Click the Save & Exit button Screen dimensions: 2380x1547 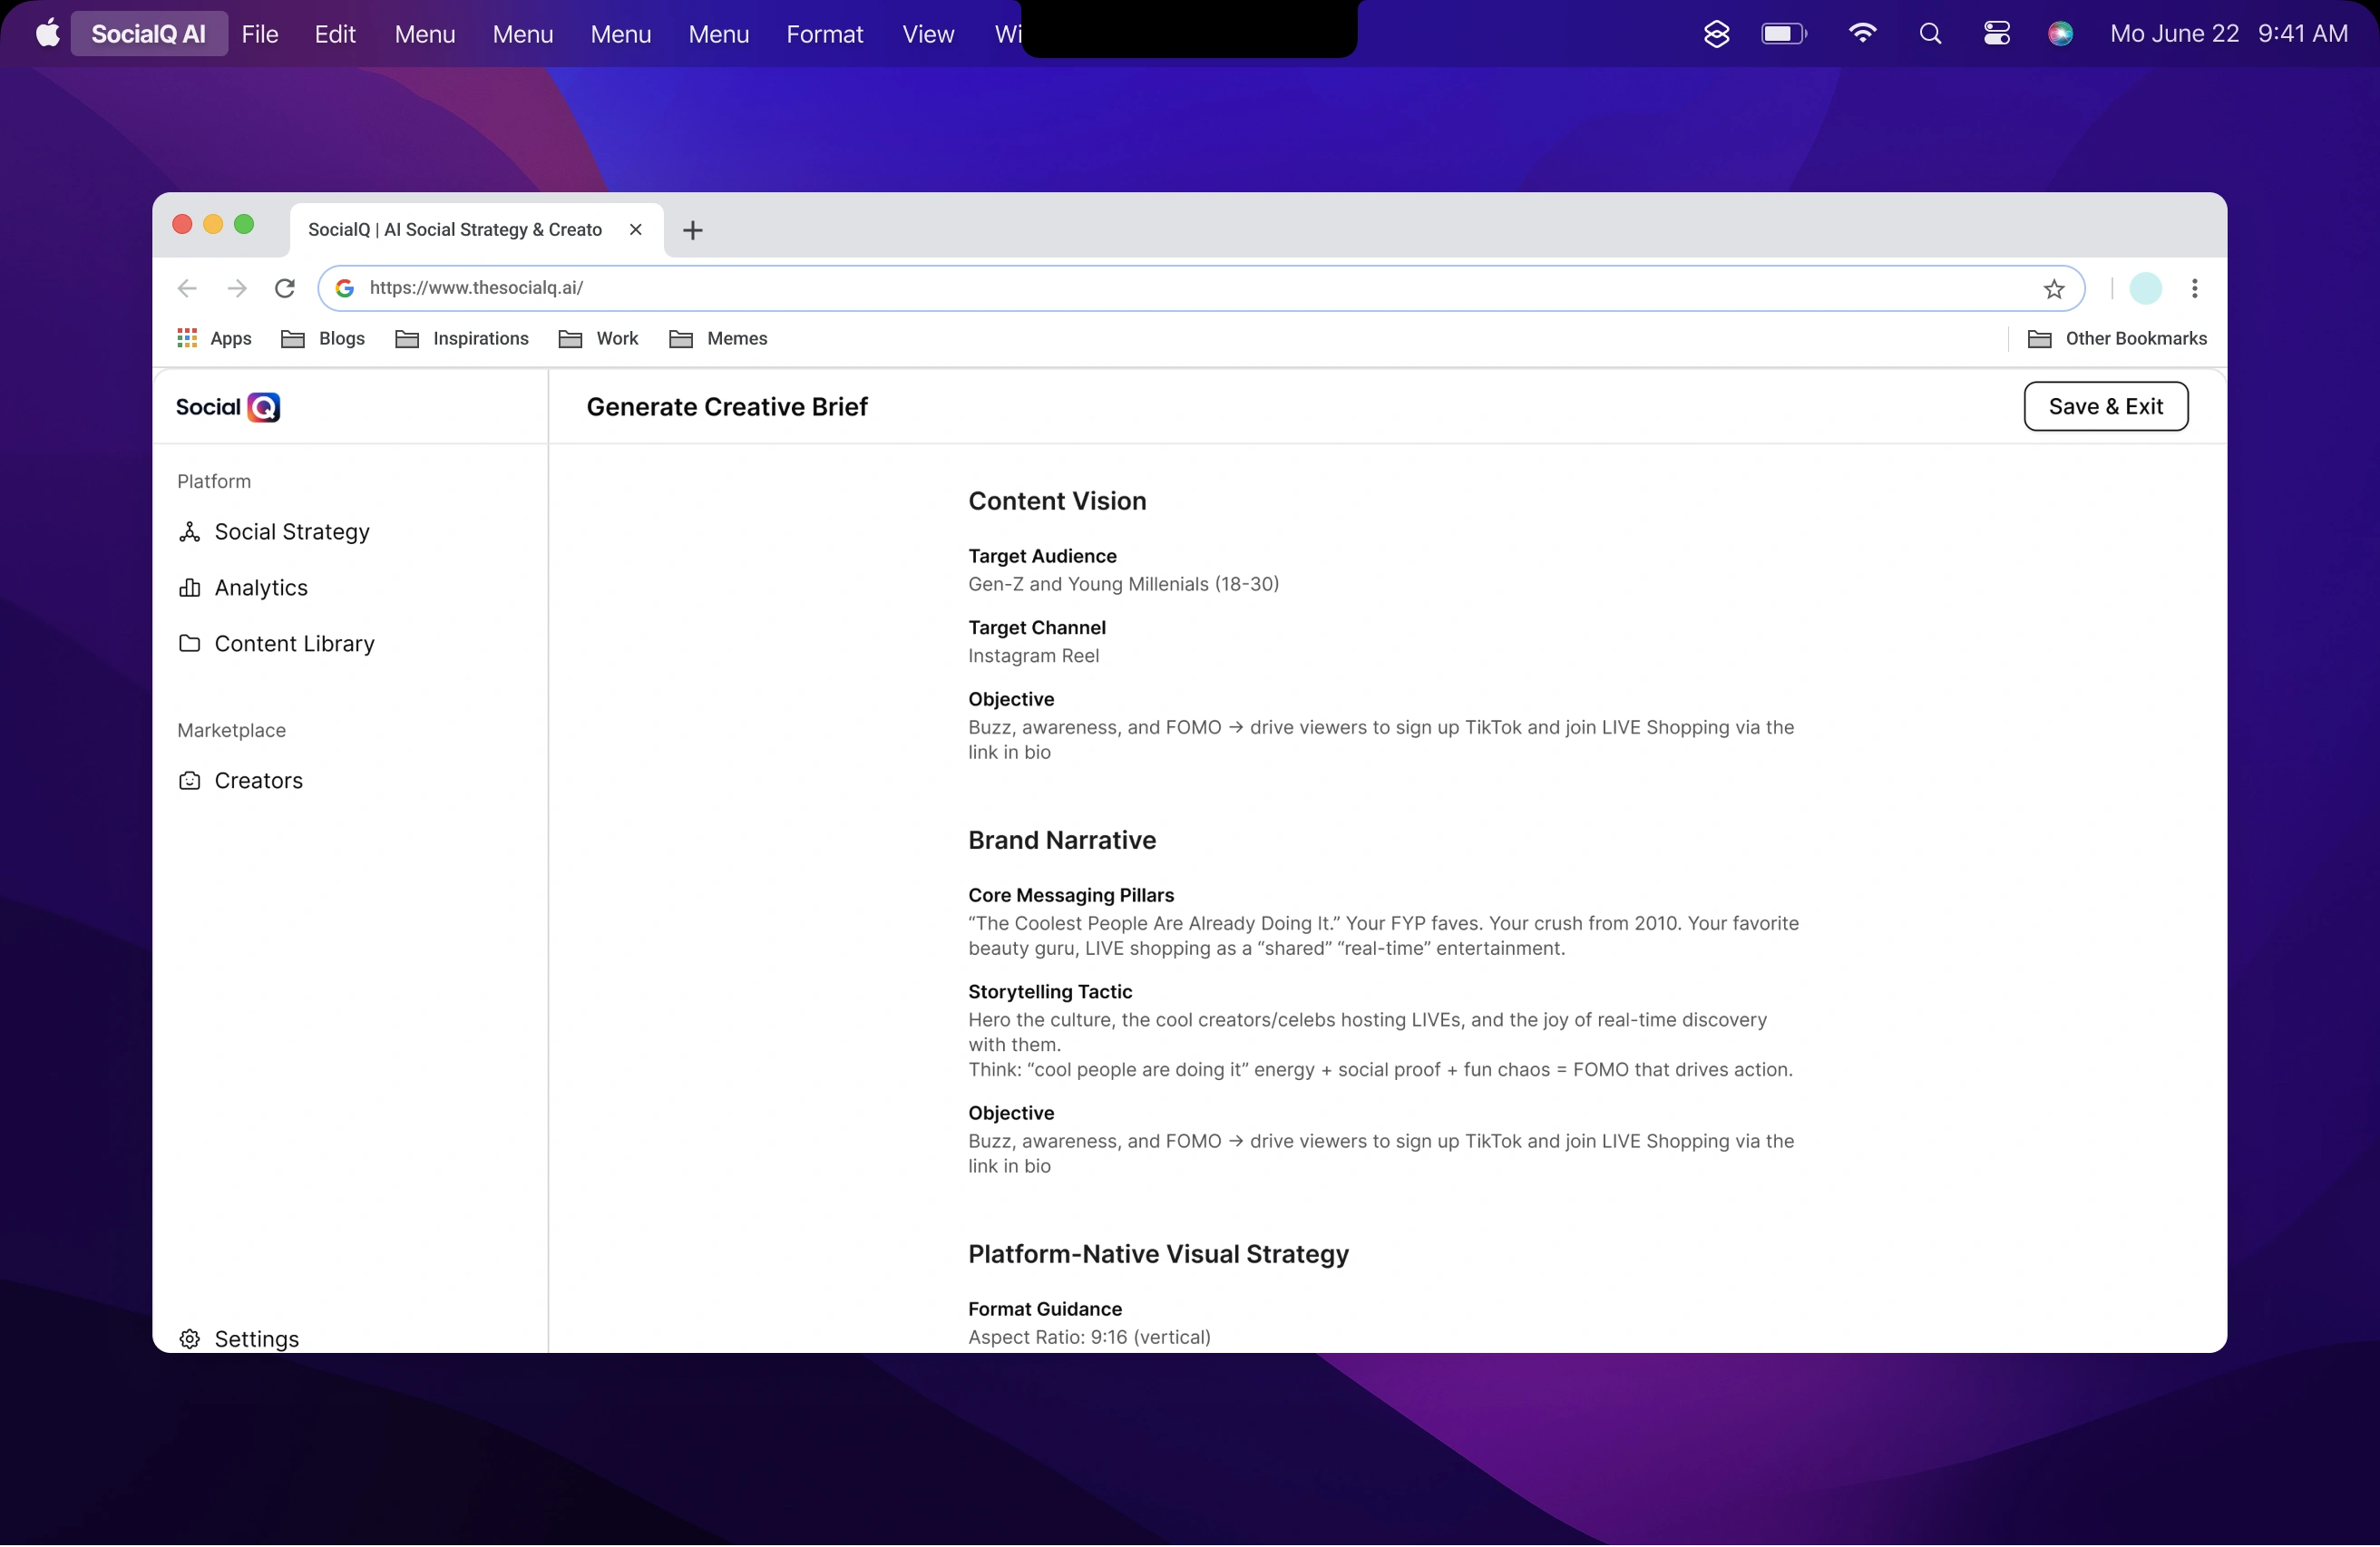[x=2105, y=407]
